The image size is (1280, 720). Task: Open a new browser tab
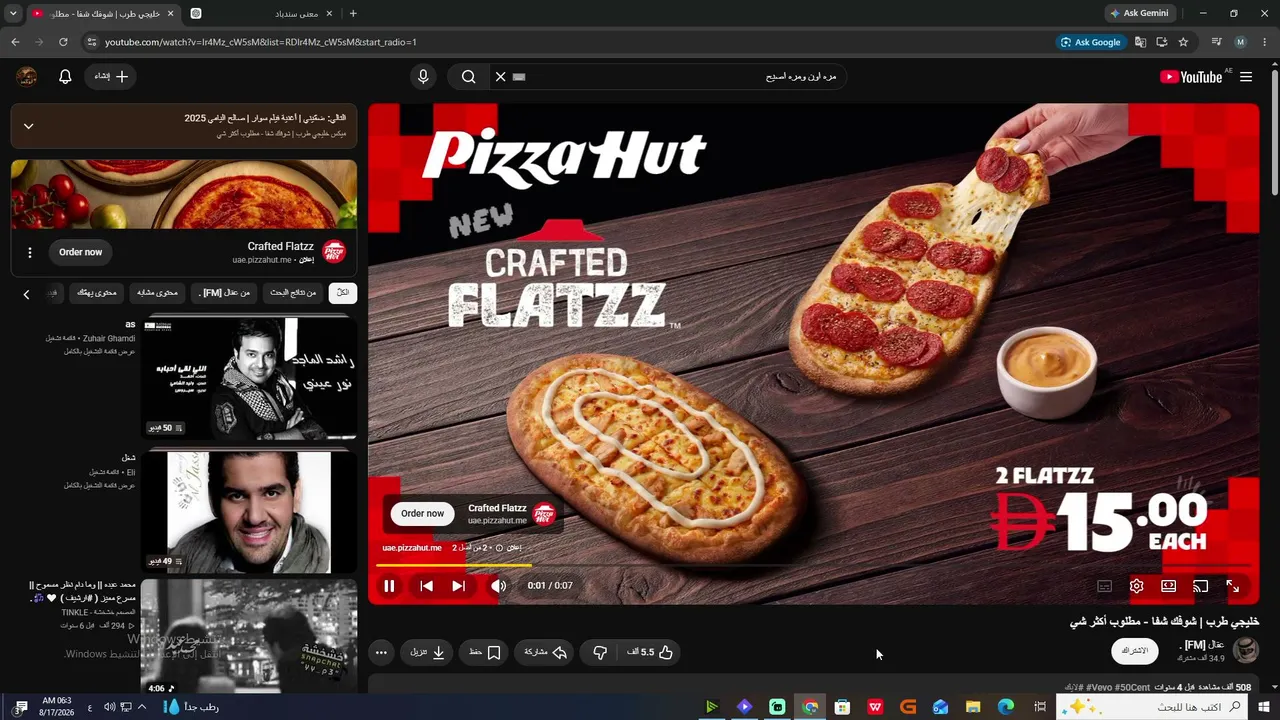pos(353,13)
